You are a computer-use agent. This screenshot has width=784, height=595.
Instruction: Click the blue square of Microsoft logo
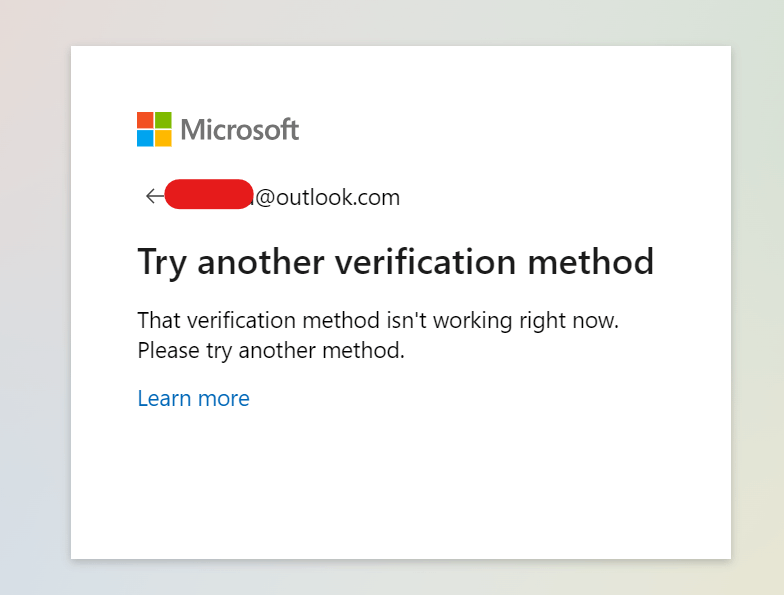tap(145, 138)
